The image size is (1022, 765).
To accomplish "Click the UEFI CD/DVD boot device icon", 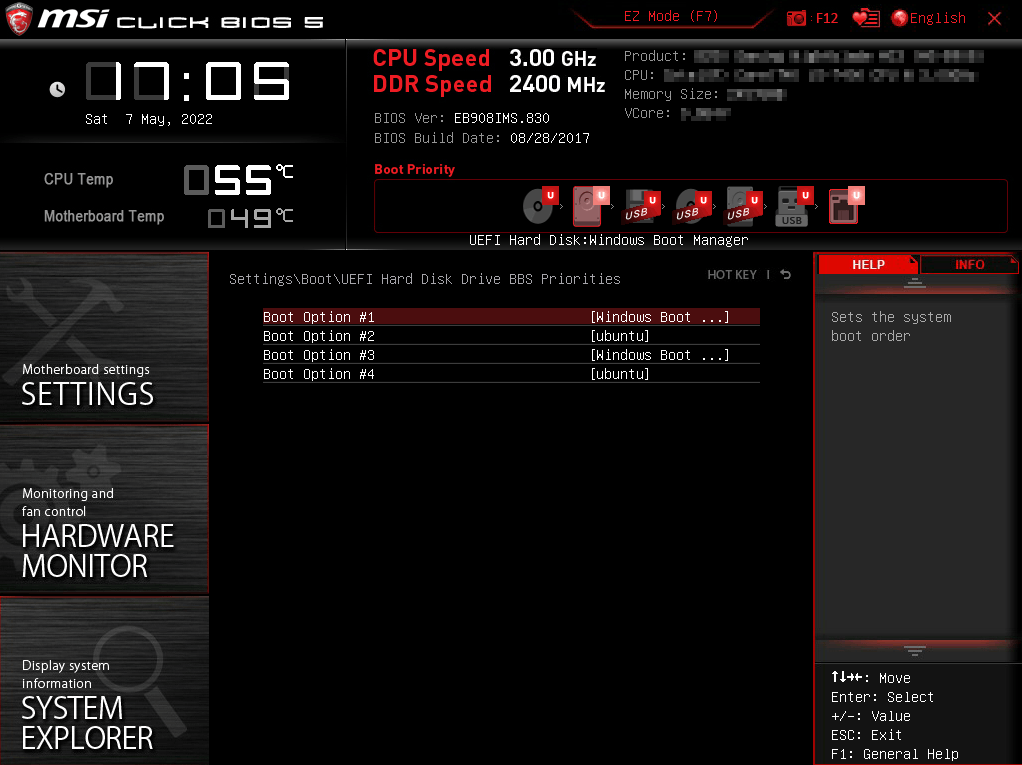I will (x=540, y=205).
